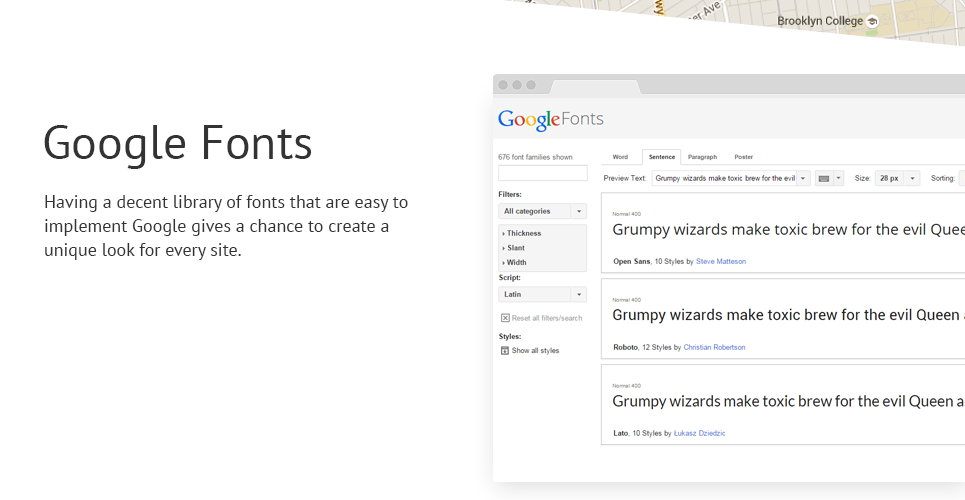This screenshot has width=965, height=500.
Task: Click the Open Sans preview sentence
Action: click(x=788, y=230)
